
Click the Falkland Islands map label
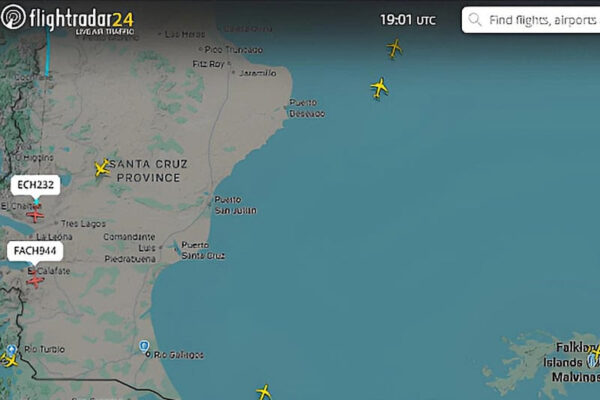(573, 362)
